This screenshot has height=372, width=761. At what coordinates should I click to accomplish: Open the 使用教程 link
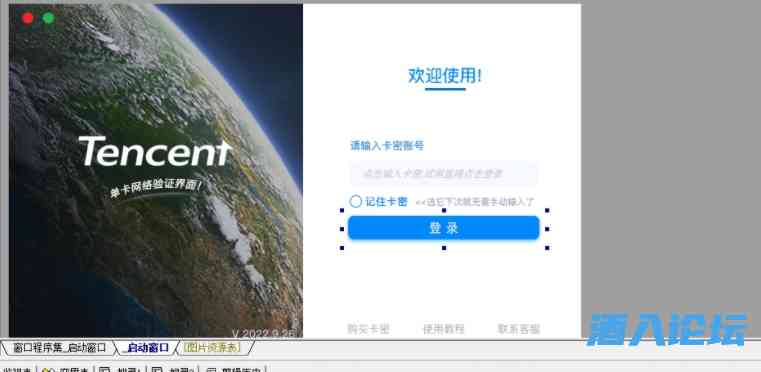[444, 329]
